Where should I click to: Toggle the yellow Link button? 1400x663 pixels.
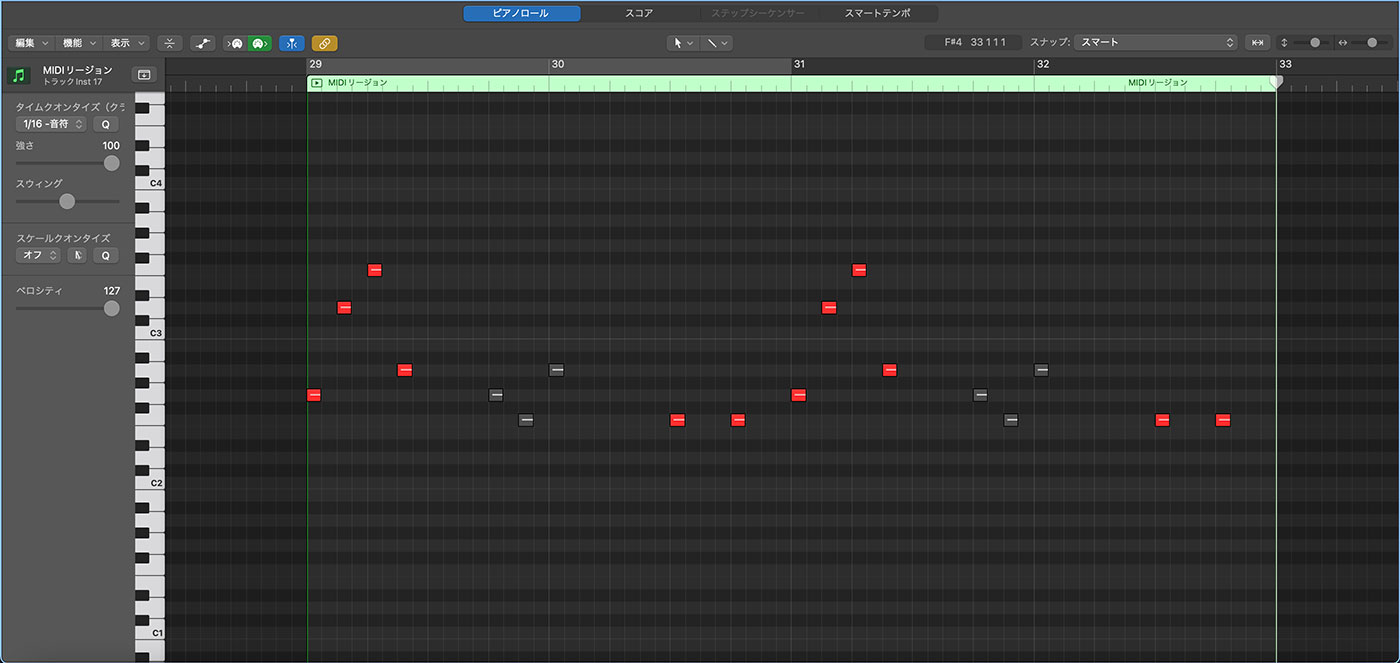[x=325, y=43]
